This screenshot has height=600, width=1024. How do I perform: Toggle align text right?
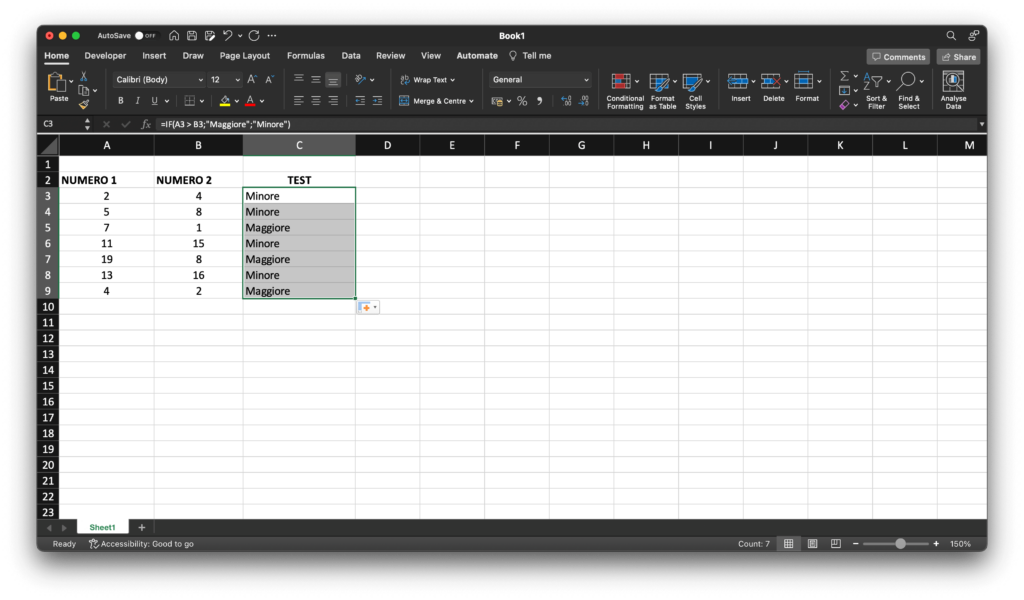333,101
